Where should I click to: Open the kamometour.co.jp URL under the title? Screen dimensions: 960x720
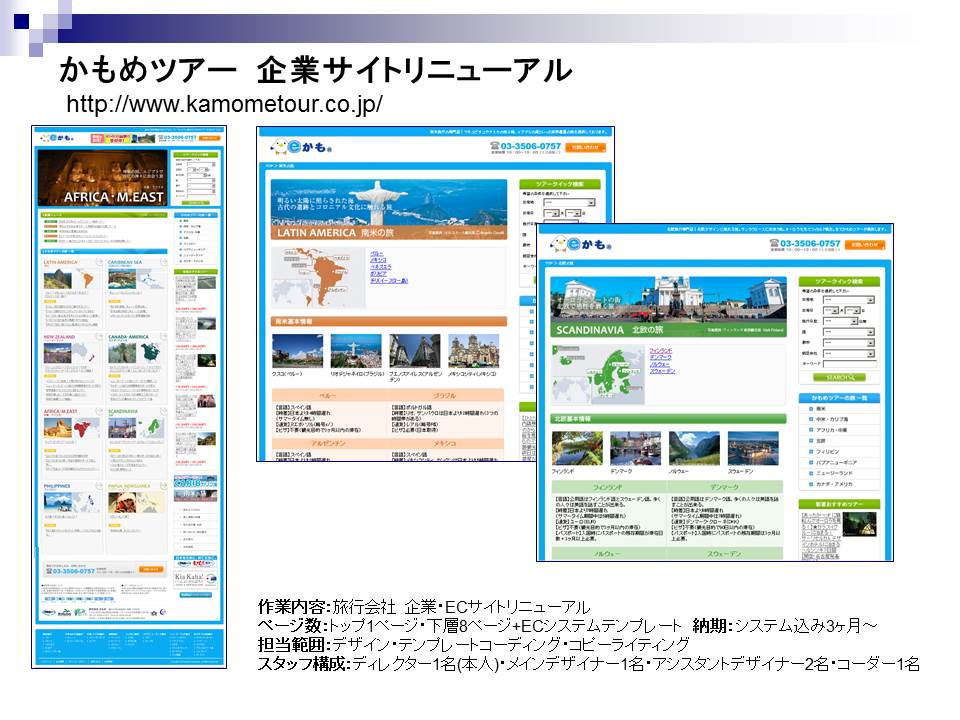pyautogui.click(x=224, y=105)
